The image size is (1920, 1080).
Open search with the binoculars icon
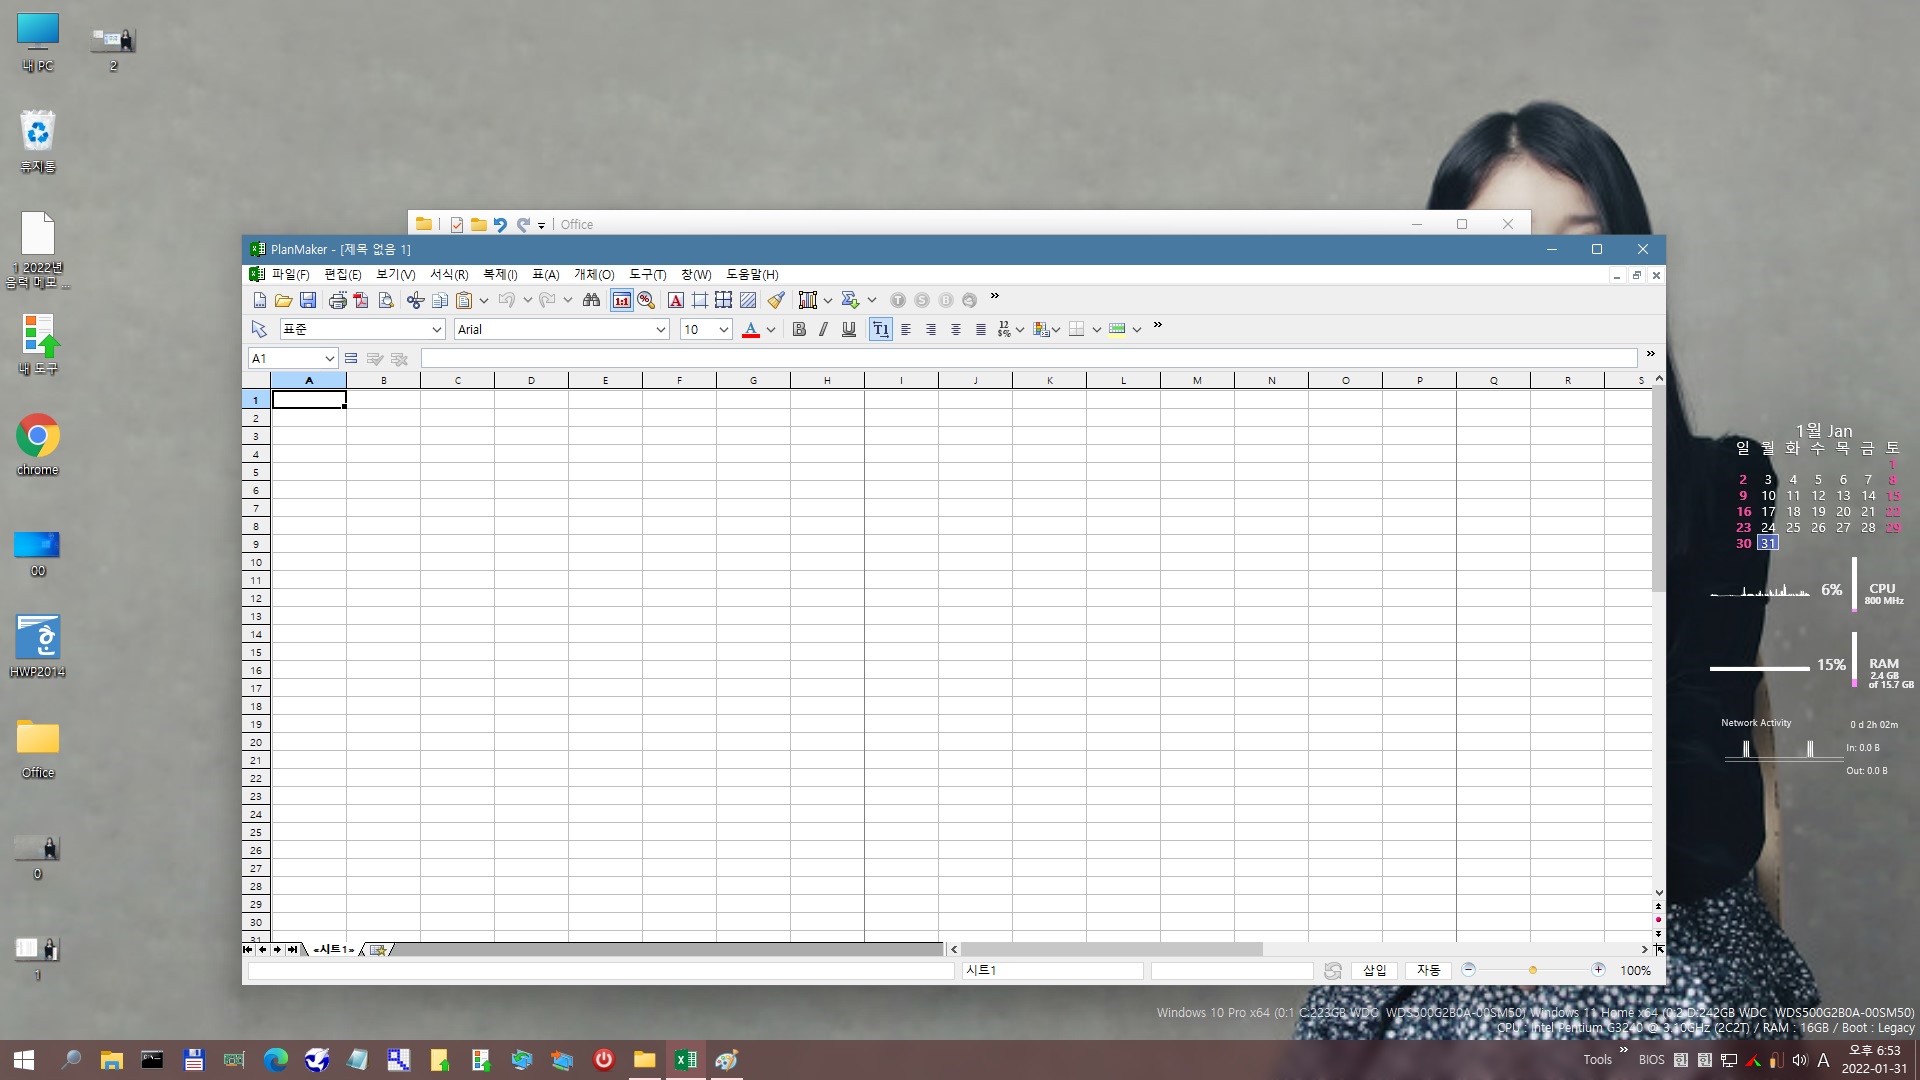pyautogui.click(x=592, y=300)
